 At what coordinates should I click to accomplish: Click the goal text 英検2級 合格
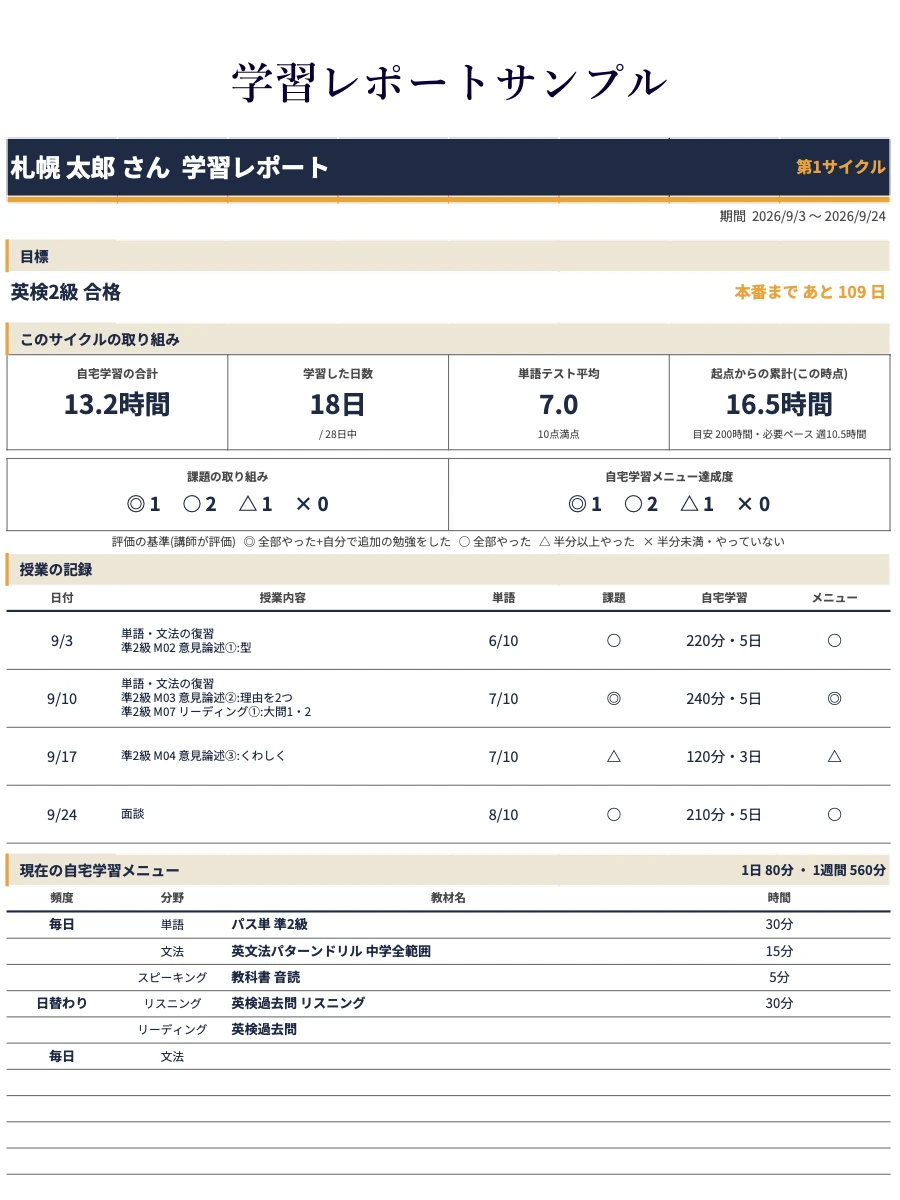tap(66, 292)
